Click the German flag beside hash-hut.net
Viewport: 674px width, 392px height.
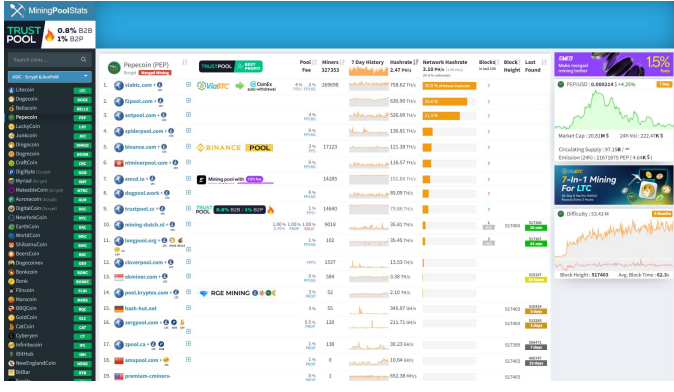[x=119, y=309]
